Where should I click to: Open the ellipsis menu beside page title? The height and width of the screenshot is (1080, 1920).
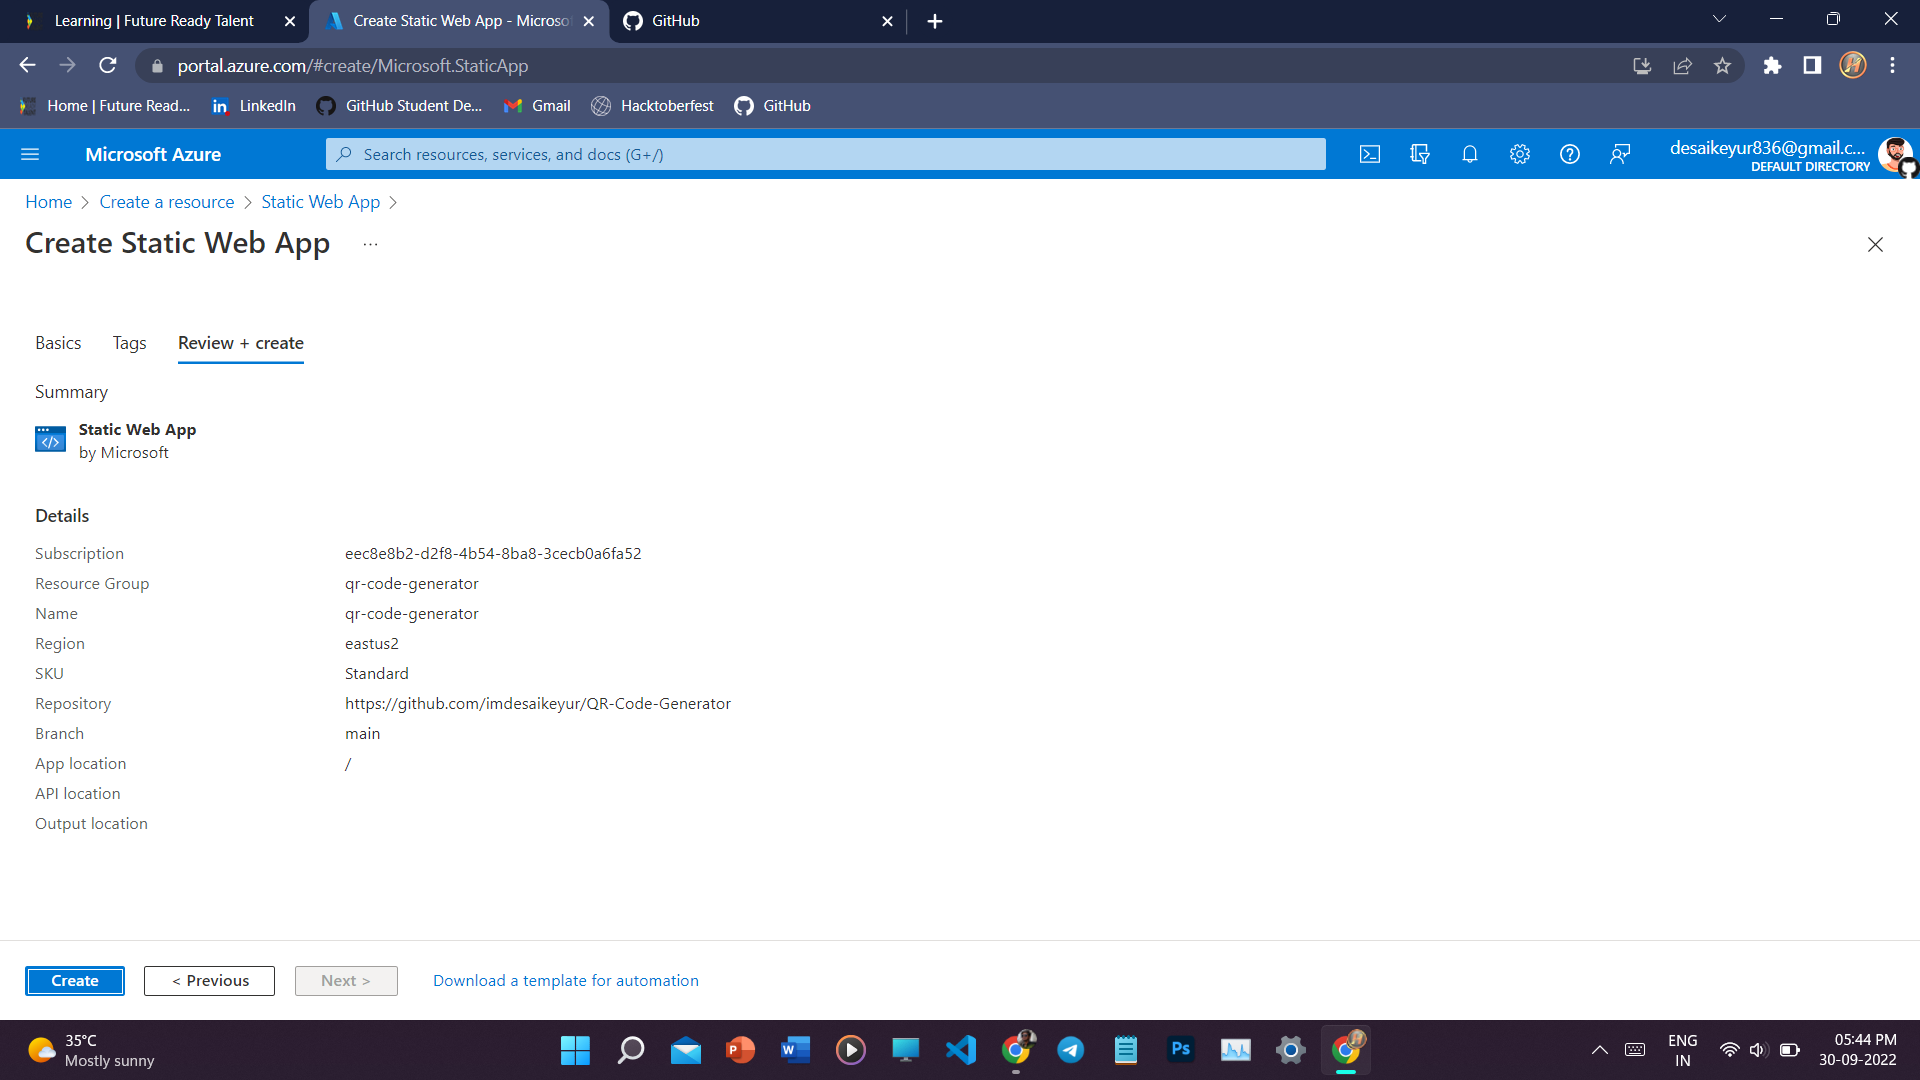[x=370, y=243]
